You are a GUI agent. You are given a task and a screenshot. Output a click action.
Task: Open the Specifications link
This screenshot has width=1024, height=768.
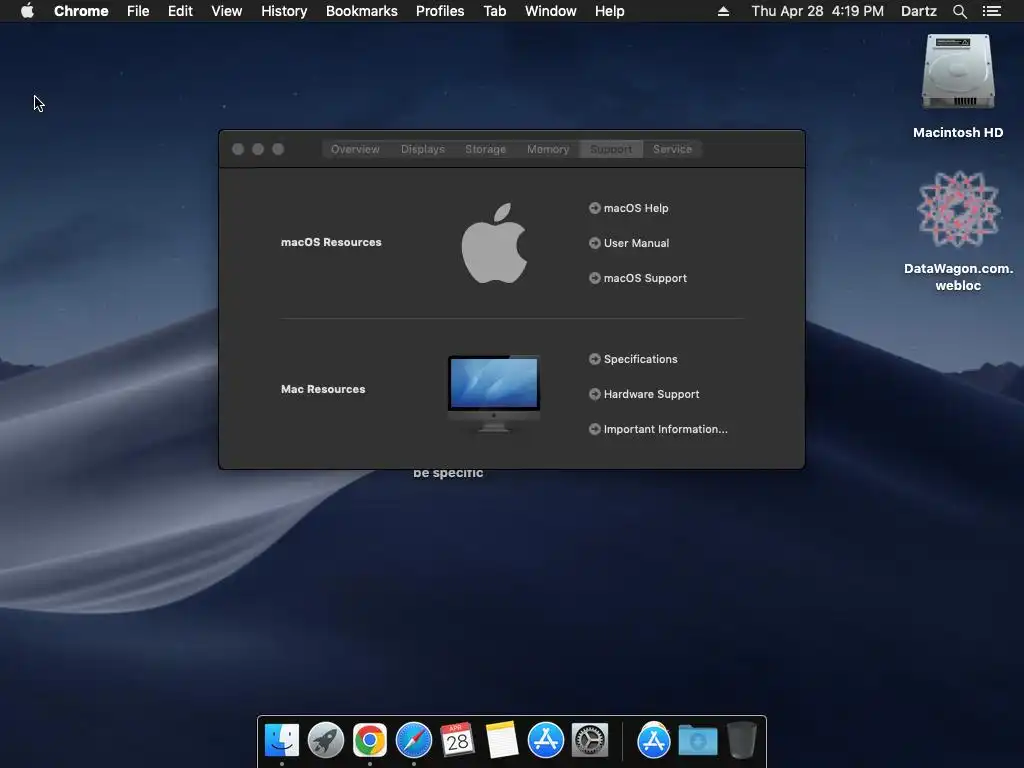pyautogui.click(x=641, y=359)
